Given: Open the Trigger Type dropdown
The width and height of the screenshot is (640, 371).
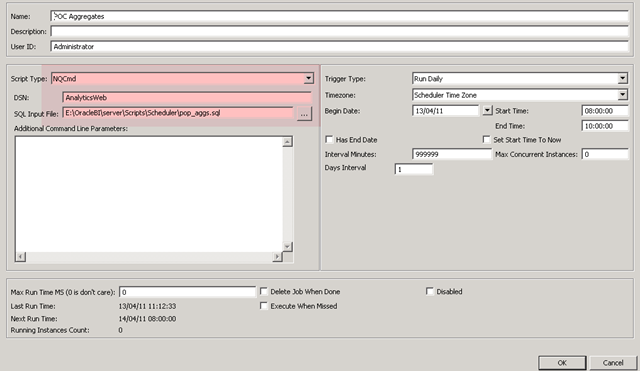Looking at the screenshot, I should [x=622, y=78].
